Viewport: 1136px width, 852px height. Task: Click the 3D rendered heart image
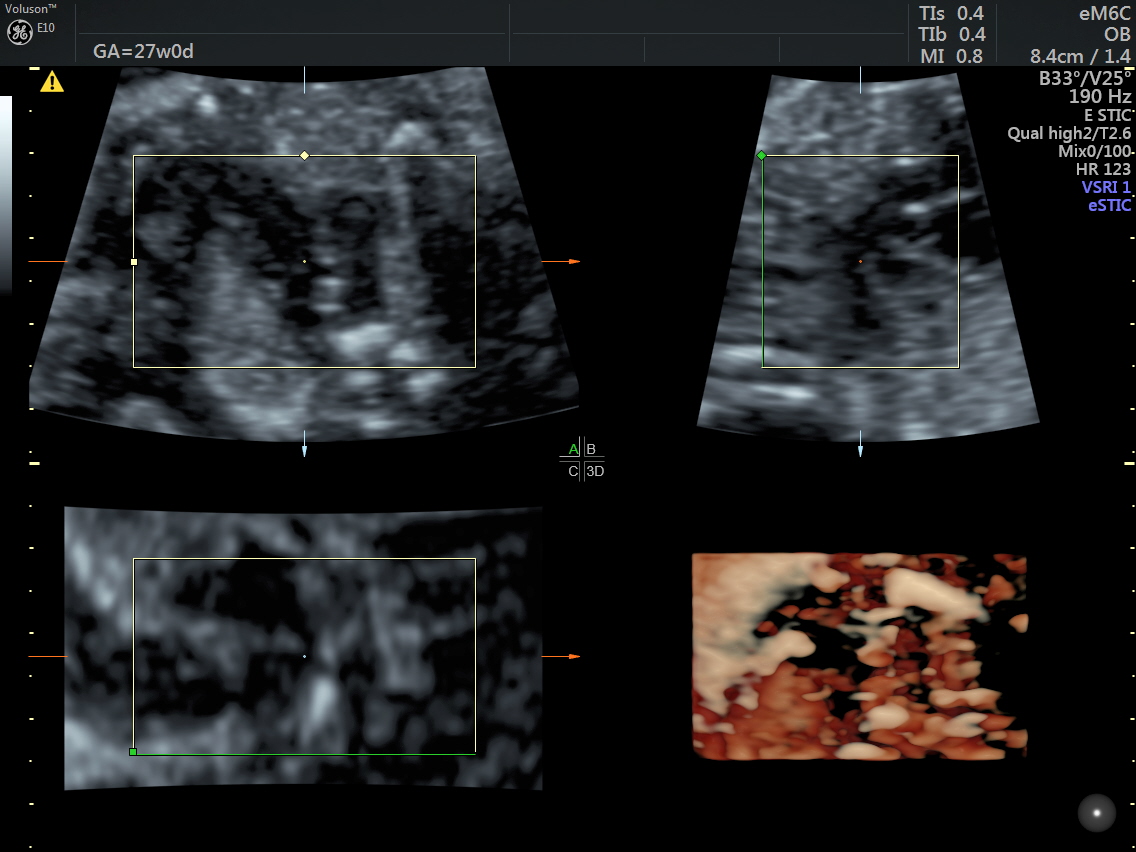[x=859, y=656]
